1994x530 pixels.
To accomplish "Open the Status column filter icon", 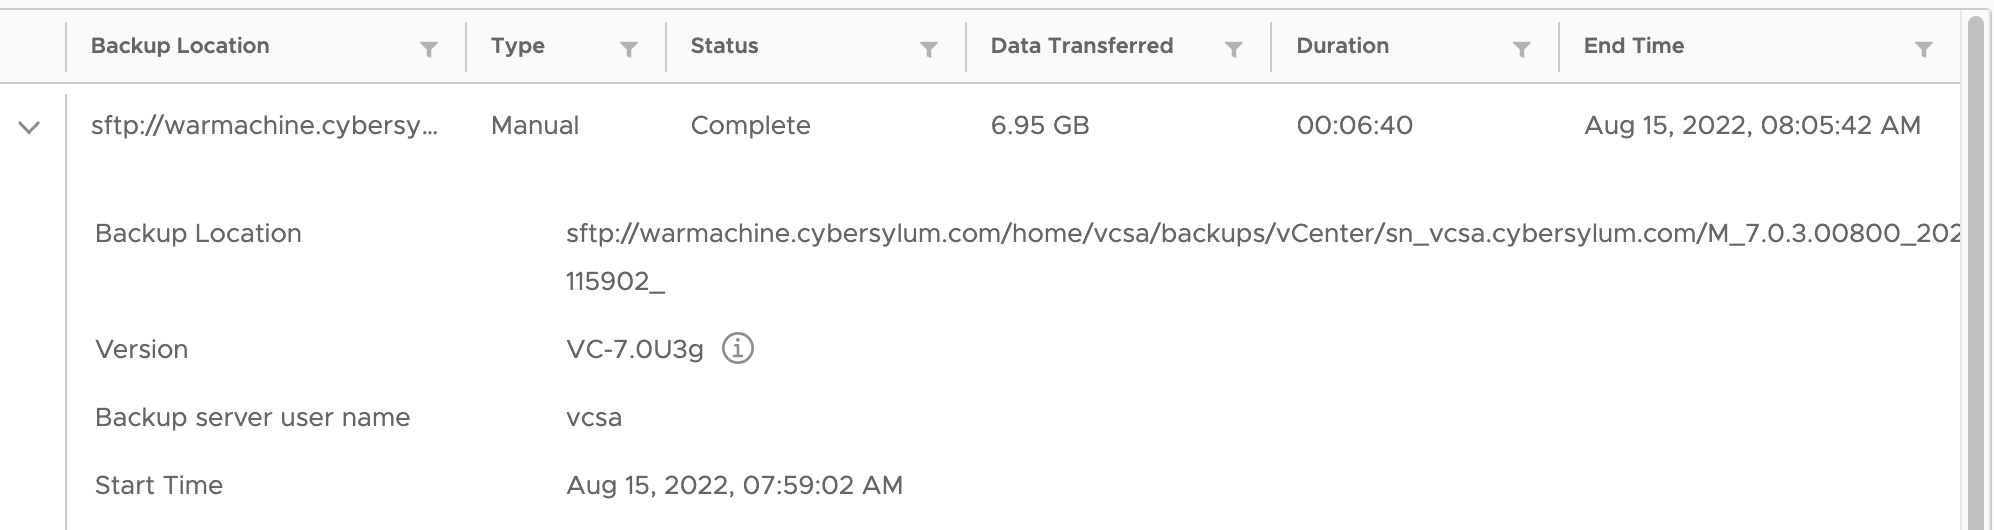I will coord(928,49).
